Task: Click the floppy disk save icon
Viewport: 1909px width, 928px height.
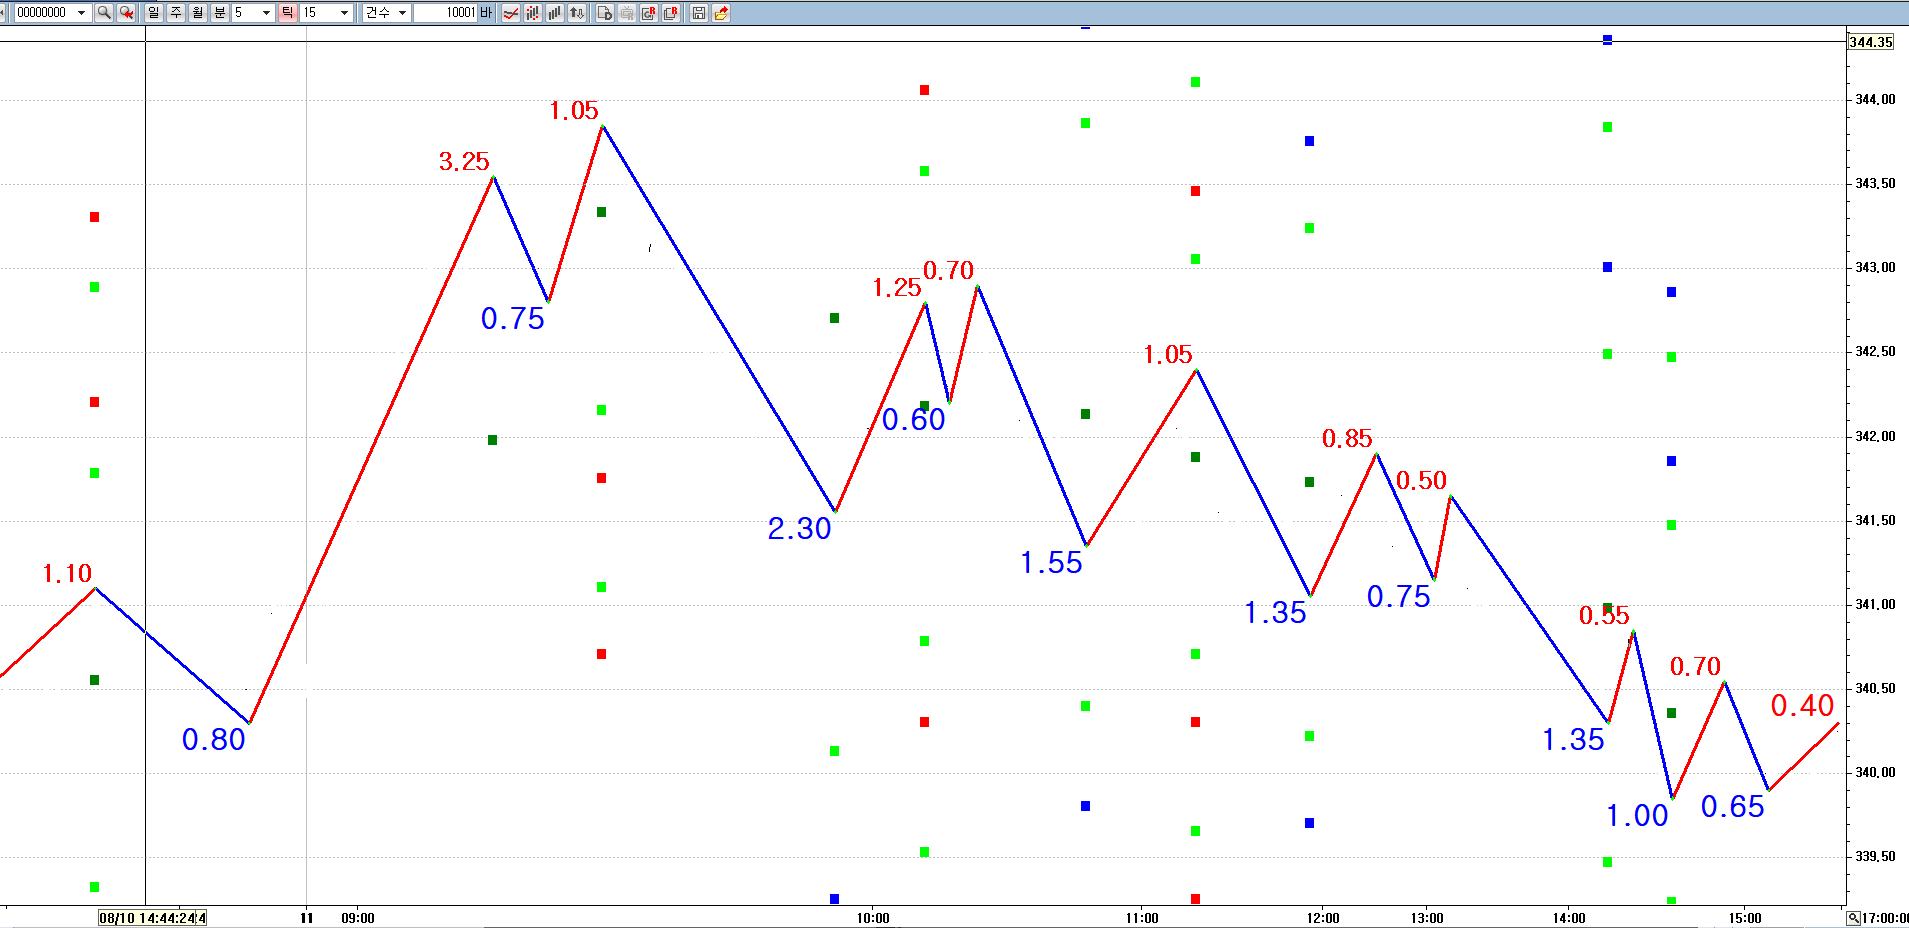Action: (x=699, y=13)
